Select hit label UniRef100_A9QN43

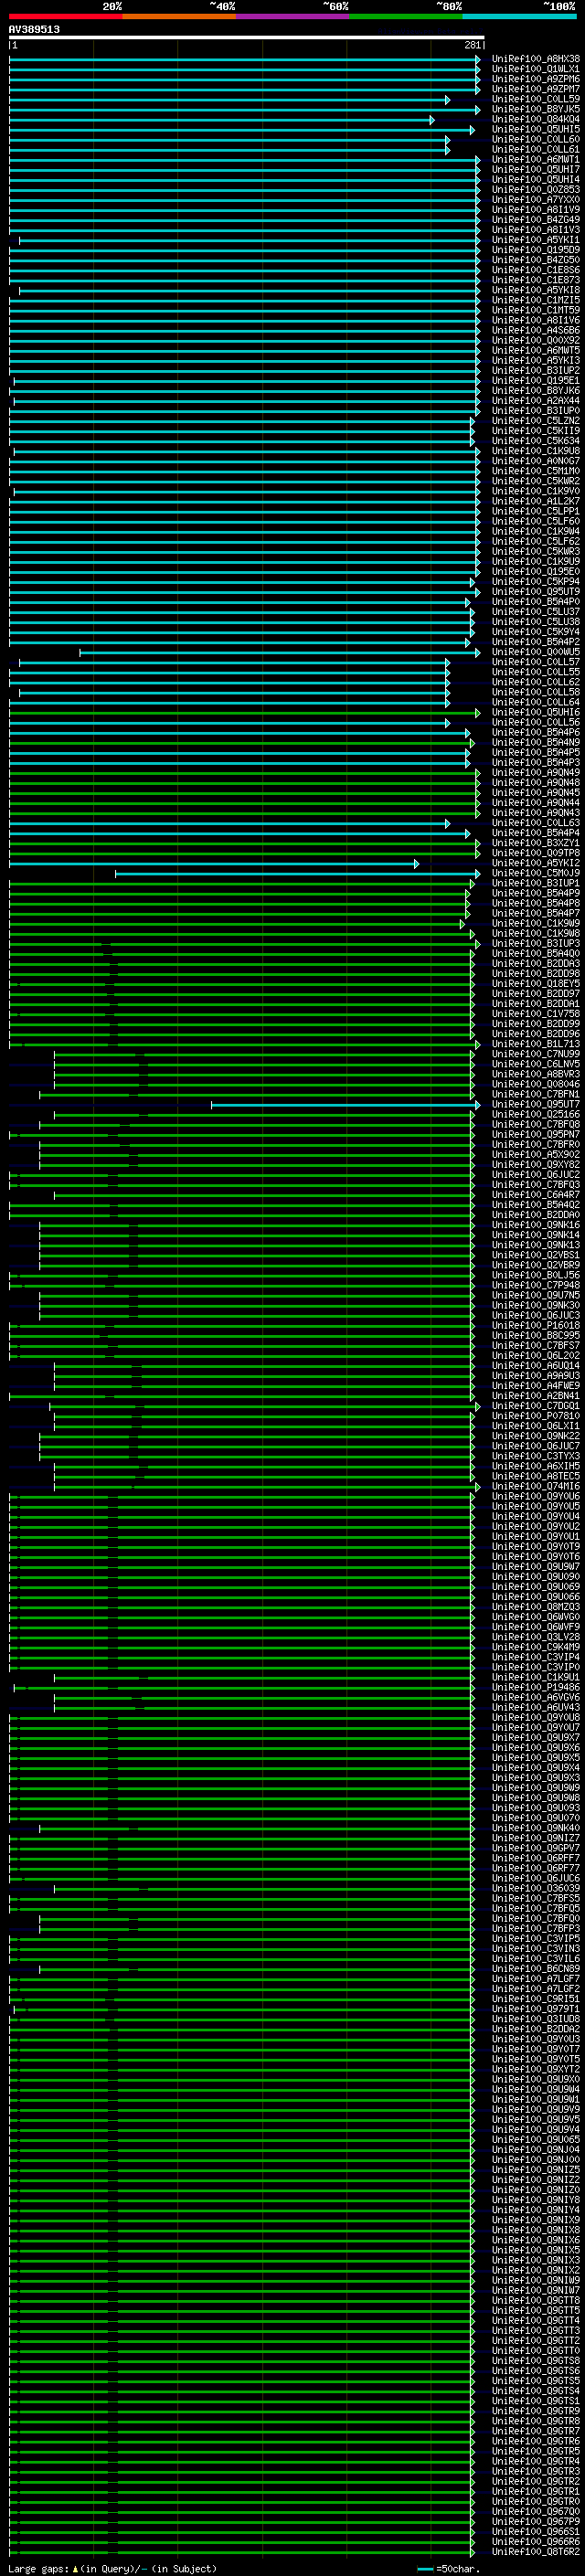coord(536,812)
